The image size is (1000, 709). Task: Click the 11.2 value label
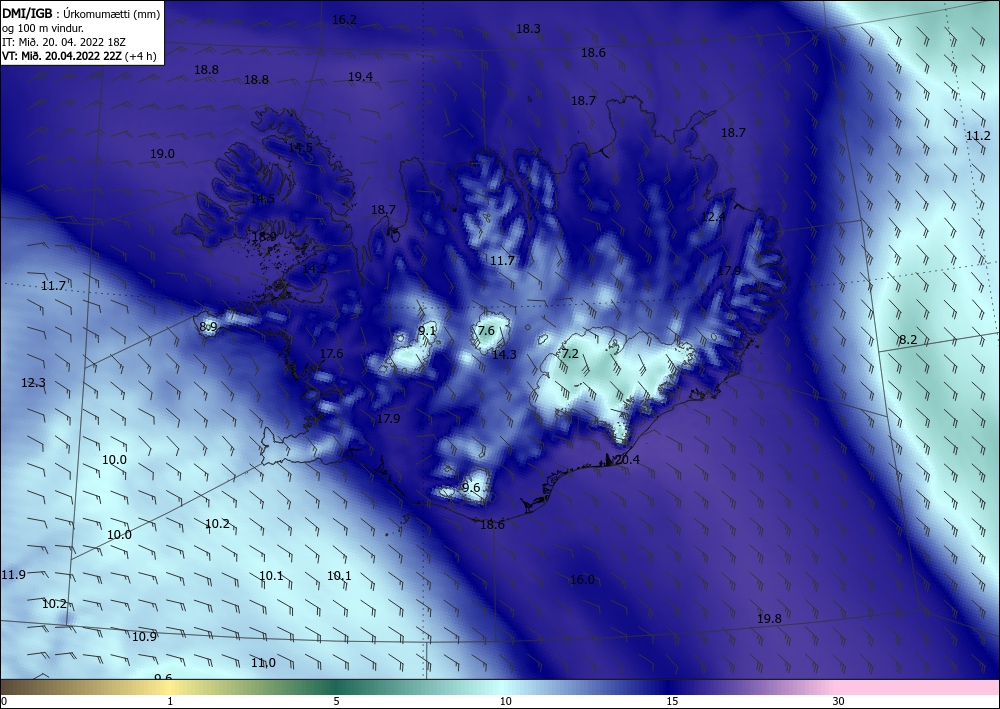978,136
